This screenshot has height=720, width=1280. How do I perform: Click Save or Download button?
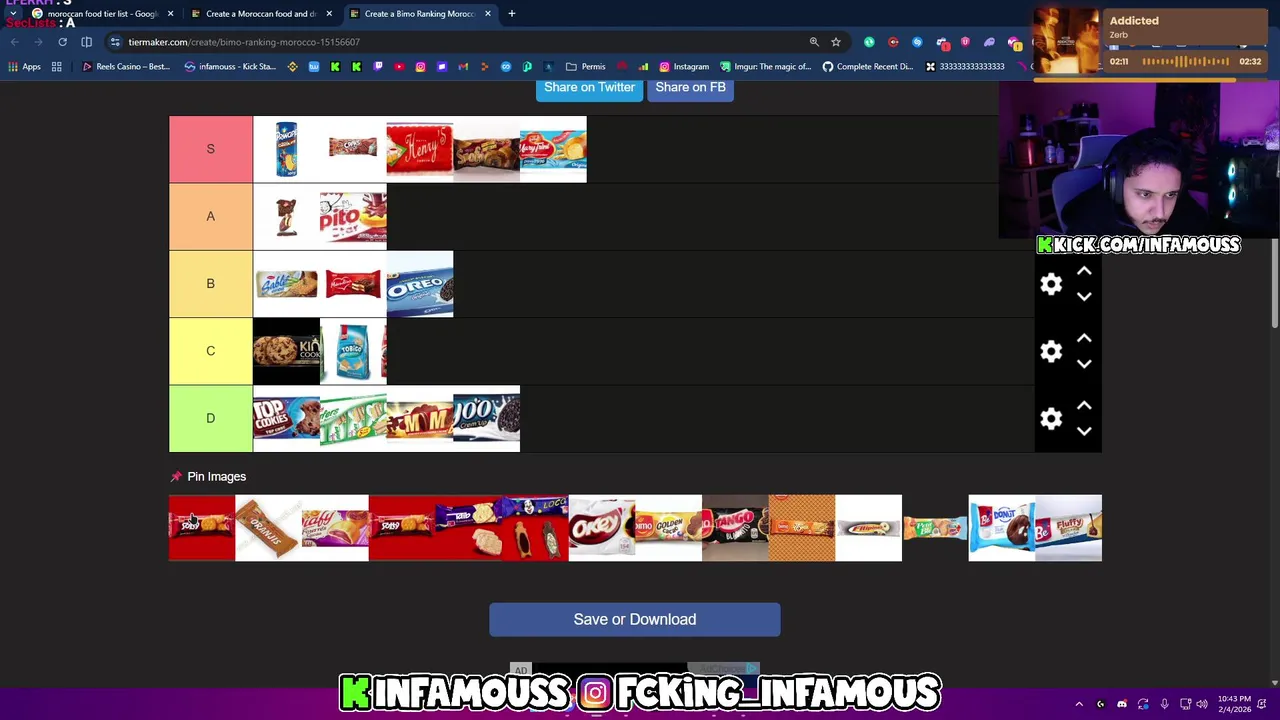[635, 619]
